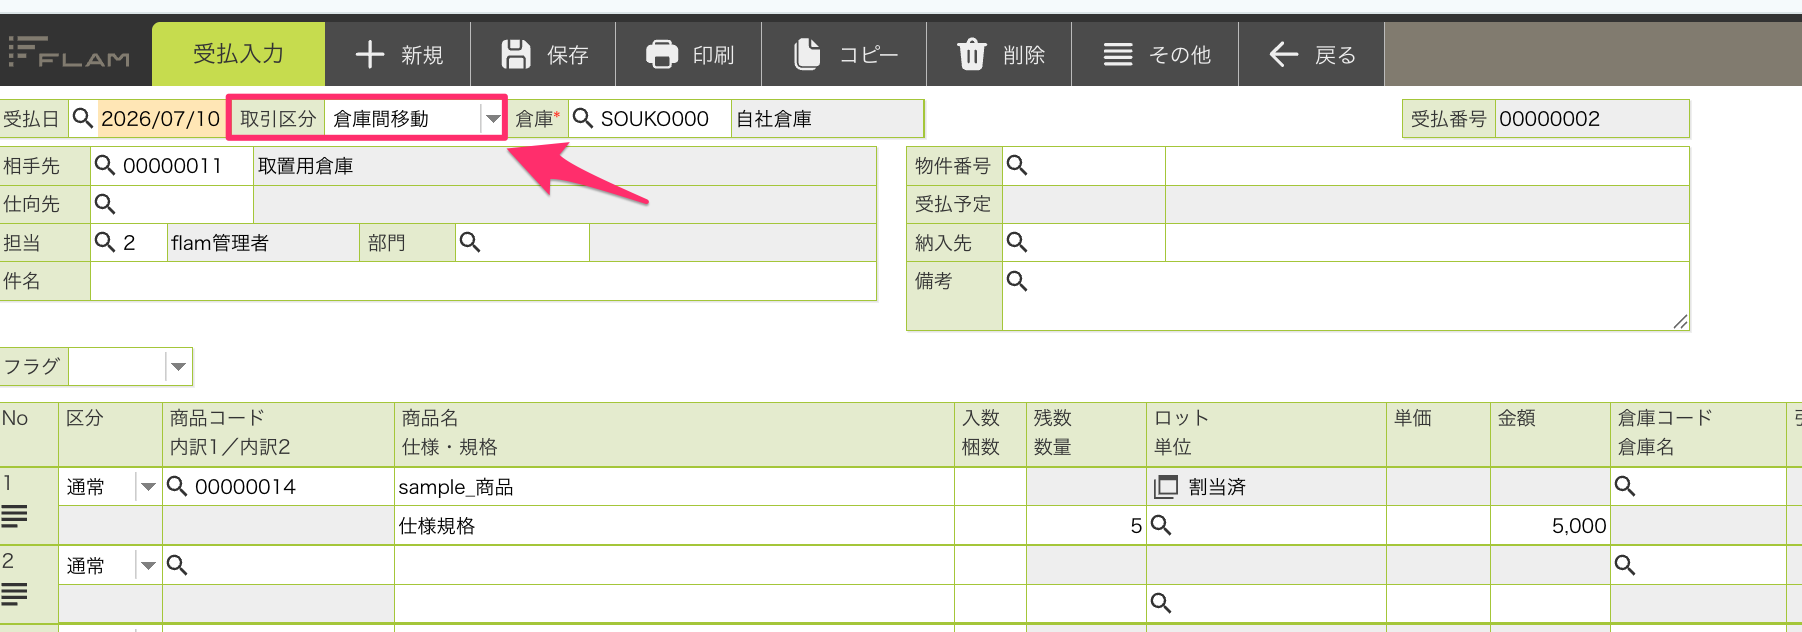
Task: Click the 5,000 amount cell
Action: click(x=1549, y=526)
